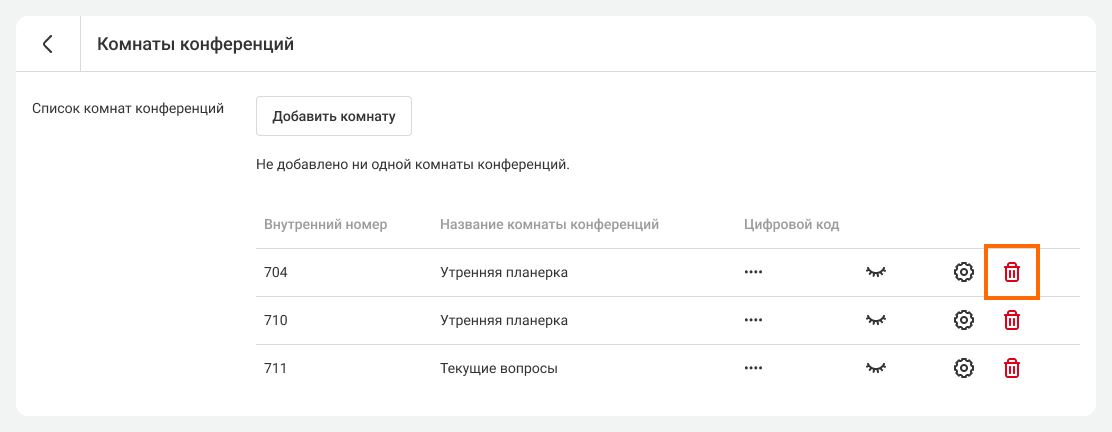Click the 'Текущие вопросы' room name
The width and height of the screenshot is (1112, 432).
498,368
